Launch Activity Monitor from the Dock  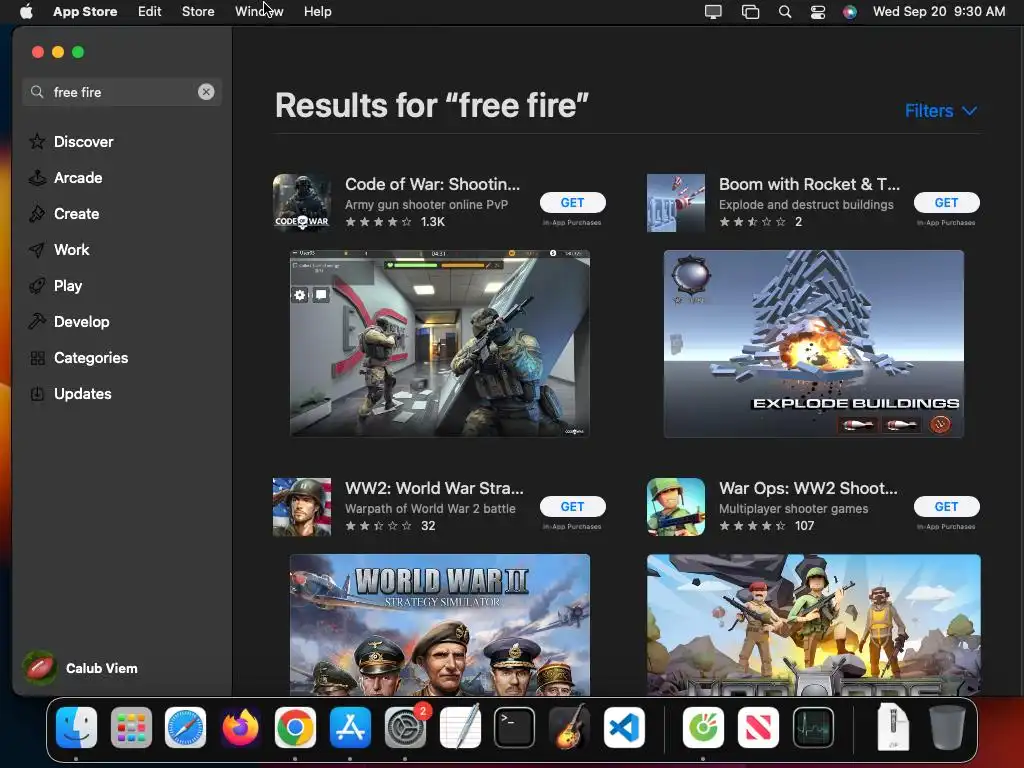coord(813,728)
